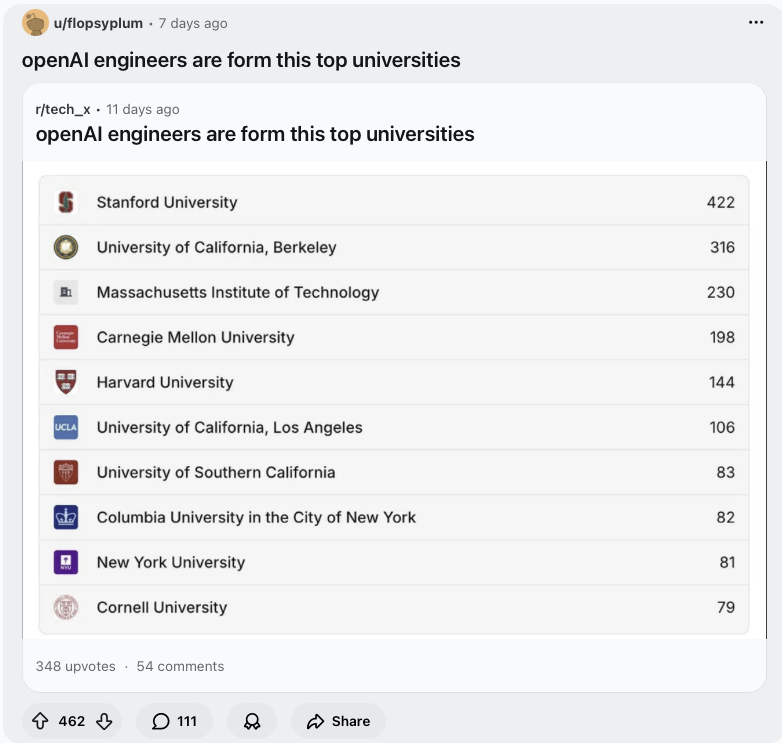The image size is (782, 743).
Task: Share this post
Action: (x=338, y=721)
